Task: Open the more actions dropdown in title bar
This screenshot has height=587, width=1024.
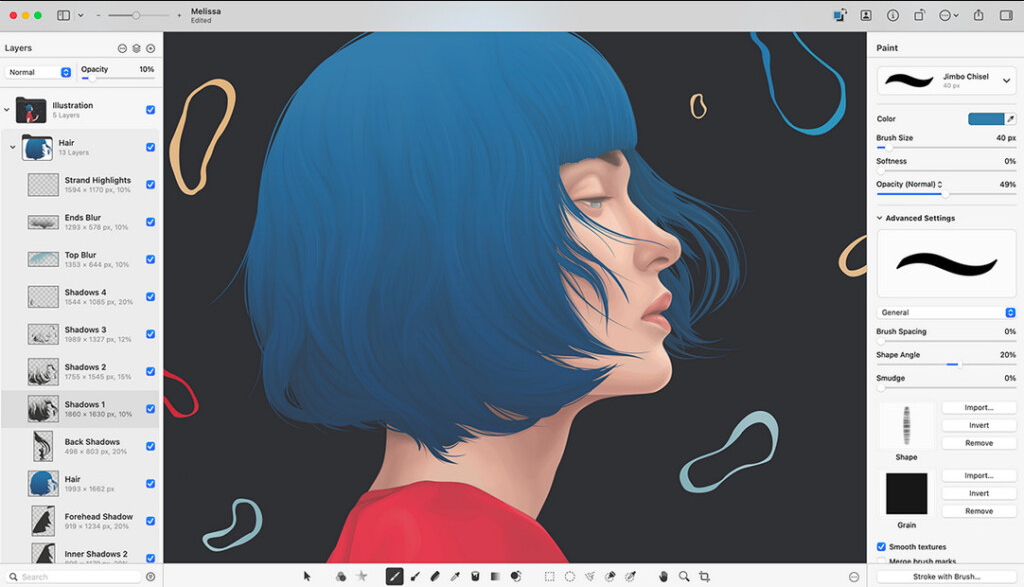Action: (948, 15)
